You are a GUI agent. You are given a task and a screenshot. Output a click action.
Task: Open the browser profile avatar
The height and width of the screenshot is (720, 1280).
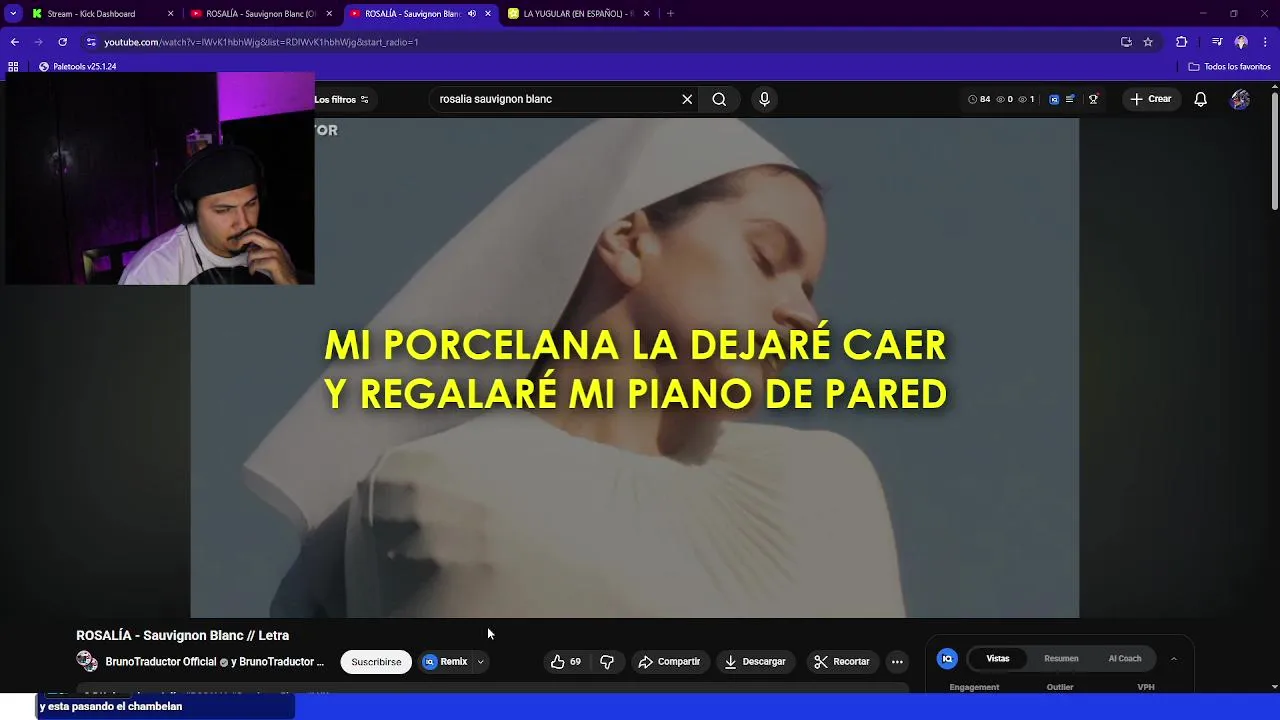pyautogui.click(x=1241, y=42)
